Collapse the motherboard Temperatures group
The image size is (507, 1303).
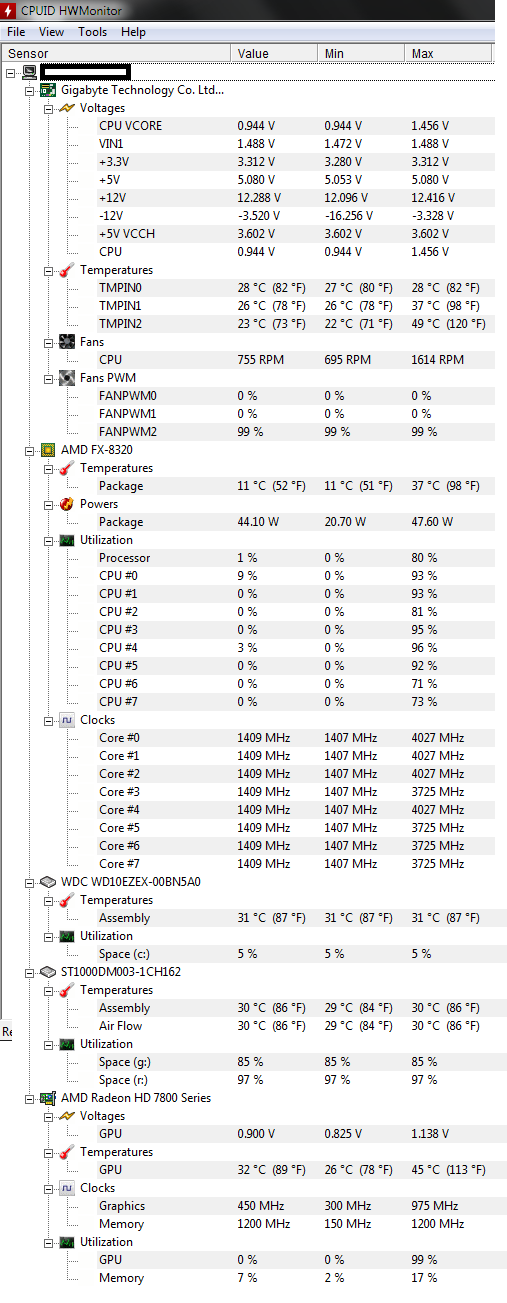[x=47, y=270]
